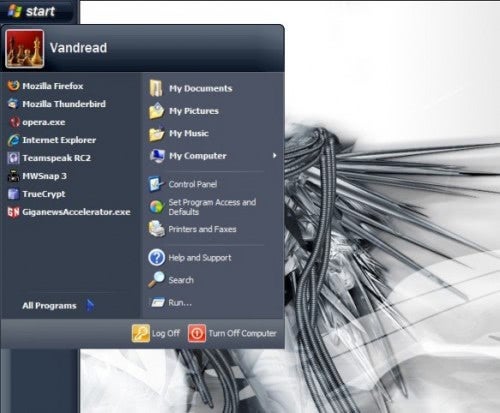Select the My Pictures text entry
This screenshot has height=413, width=500.
[194, 111]
